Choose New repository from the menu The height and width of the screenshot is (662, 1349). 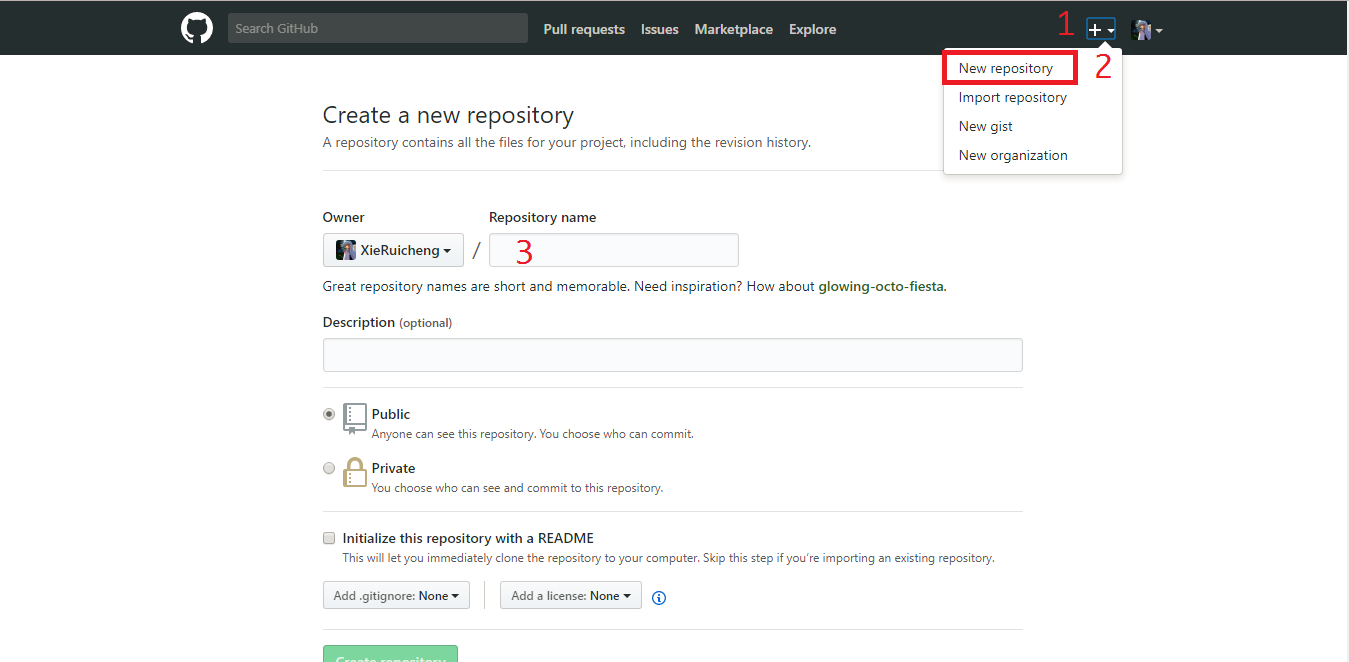[x=1006, y=68]
